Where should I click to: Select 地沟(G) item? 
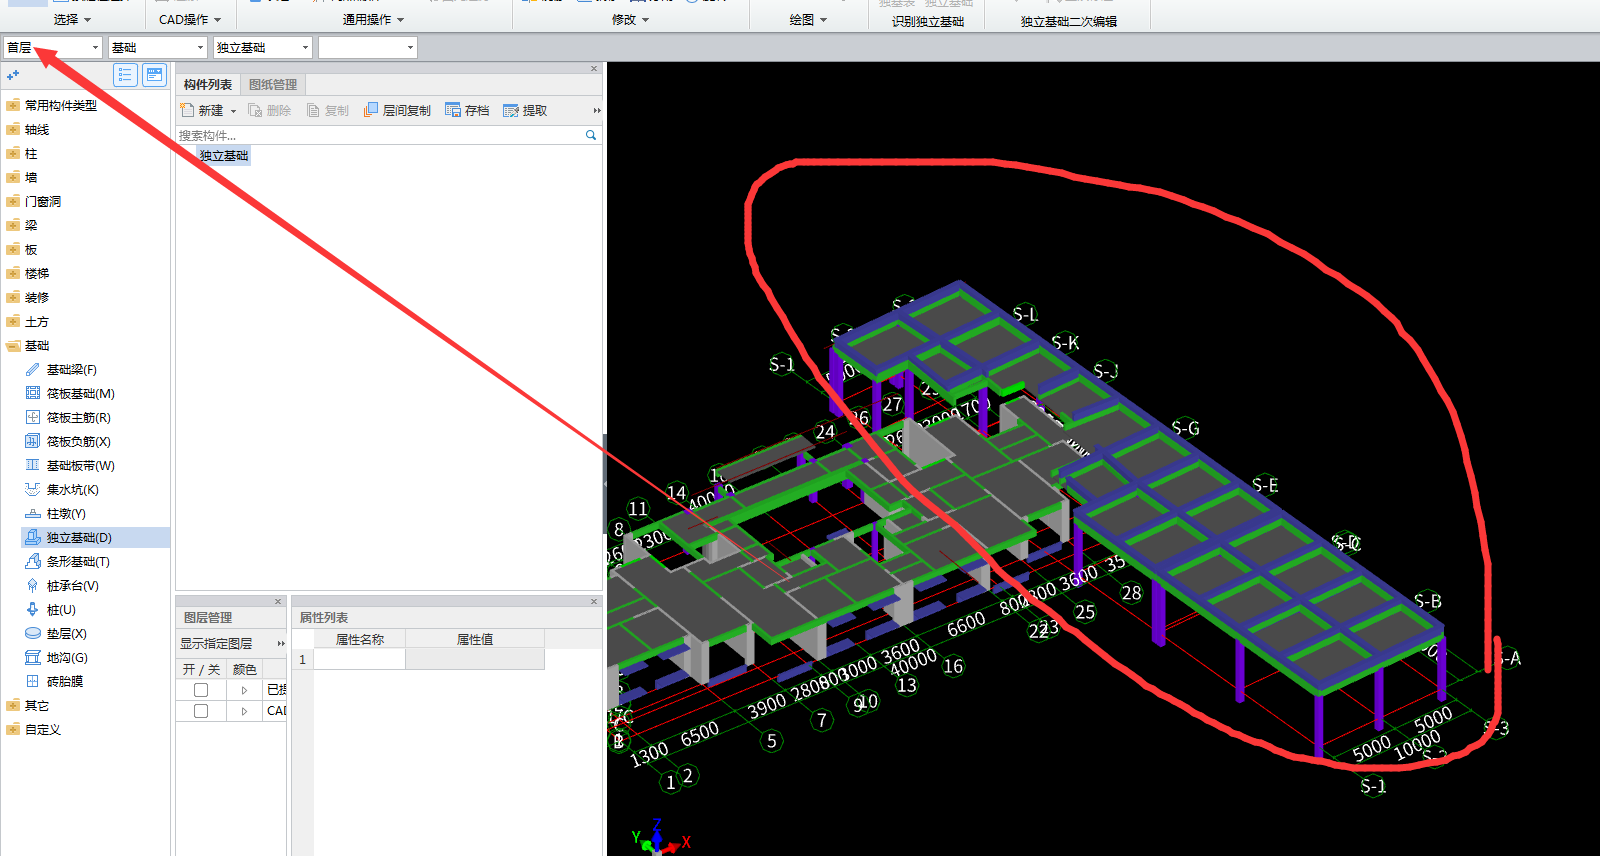coord(67,658)
